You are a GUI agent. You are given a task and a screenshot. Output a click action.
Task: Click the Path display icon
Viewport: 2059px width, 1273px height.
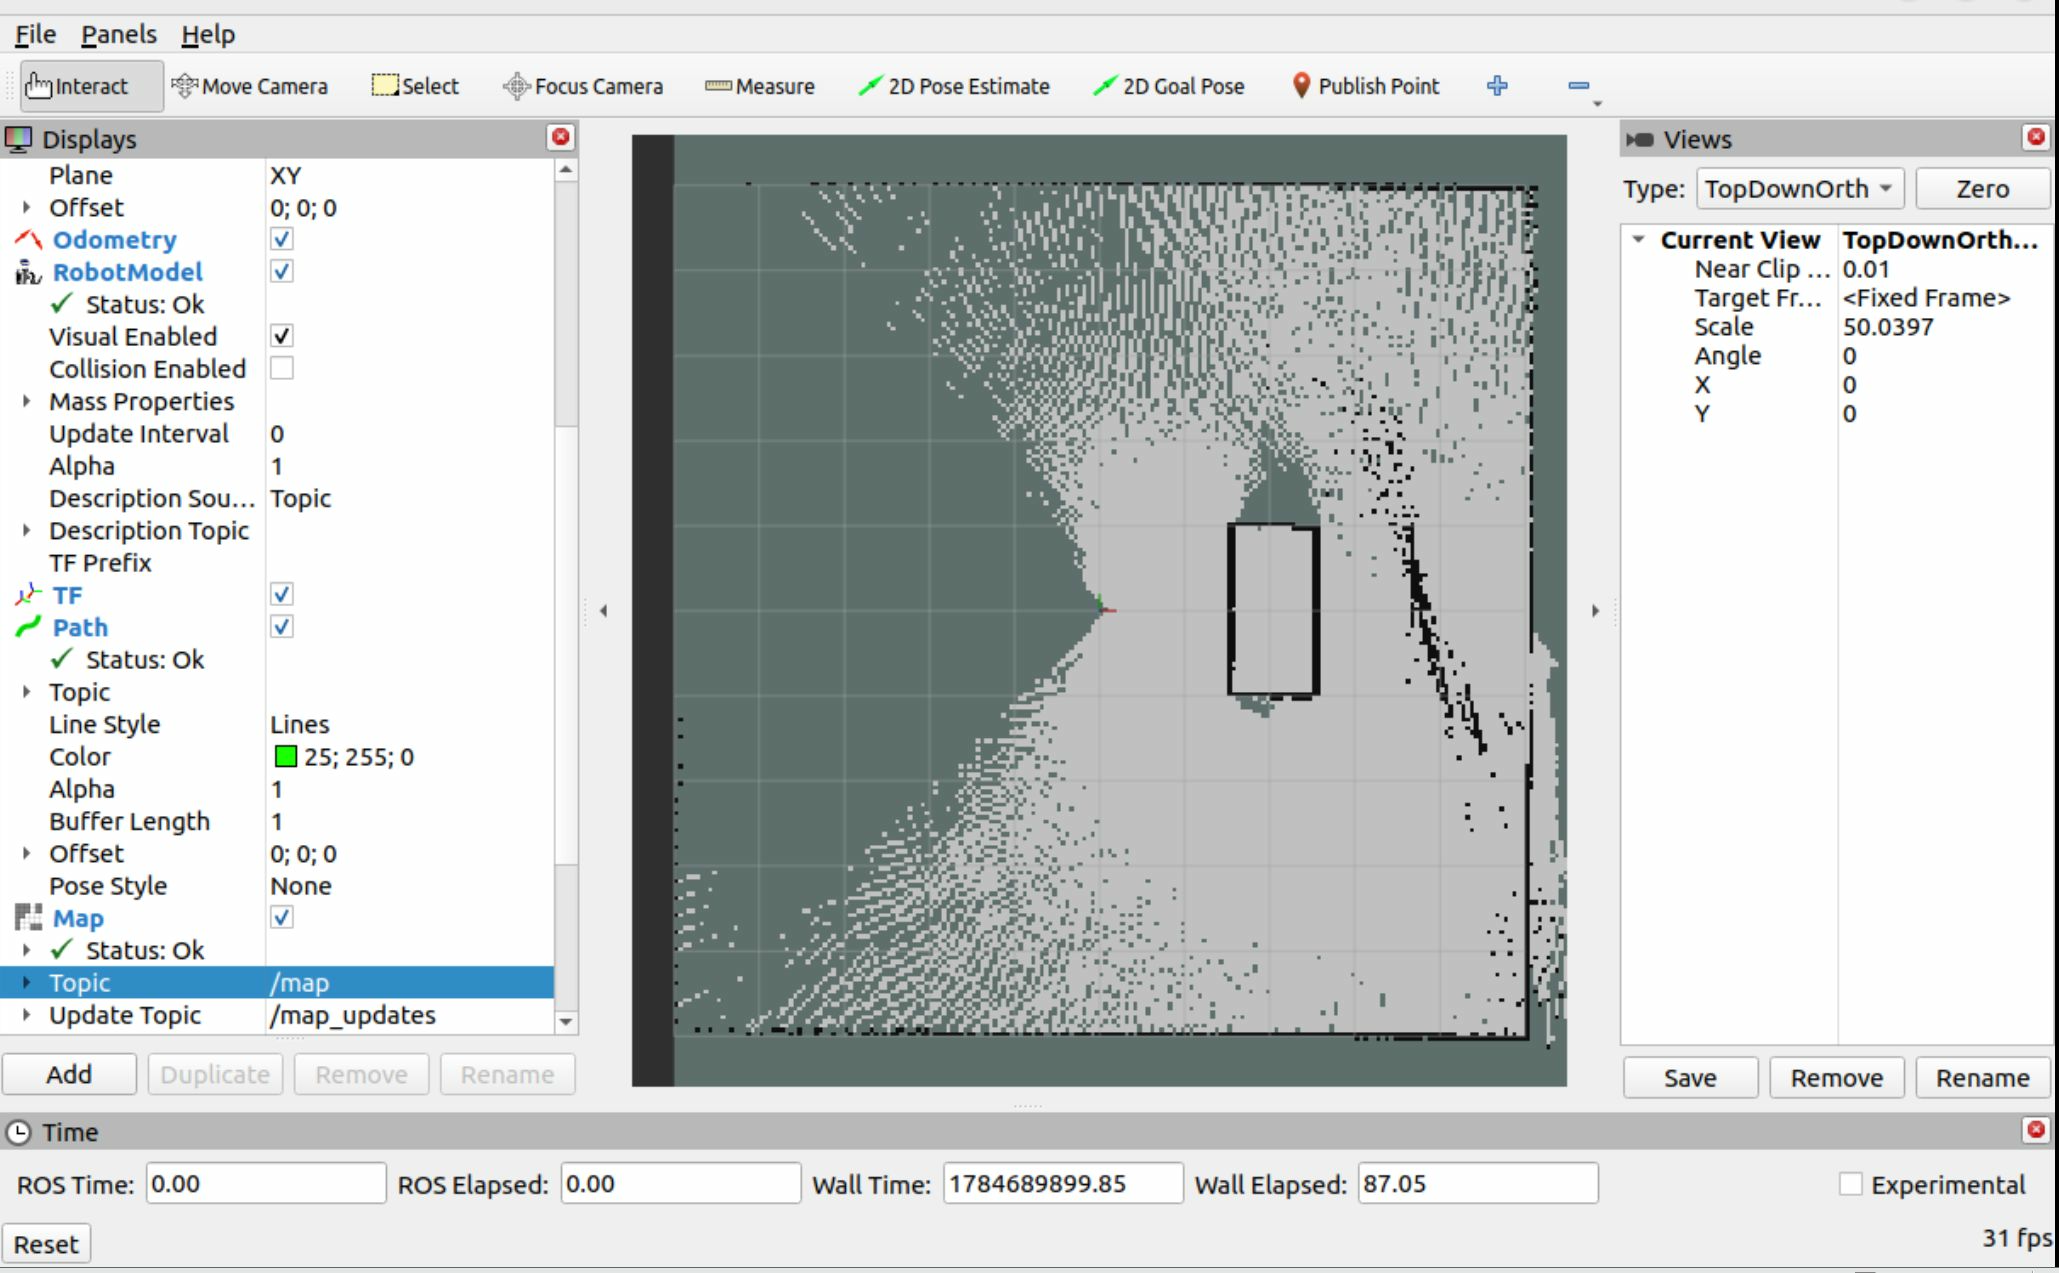(x=28, y=627)
